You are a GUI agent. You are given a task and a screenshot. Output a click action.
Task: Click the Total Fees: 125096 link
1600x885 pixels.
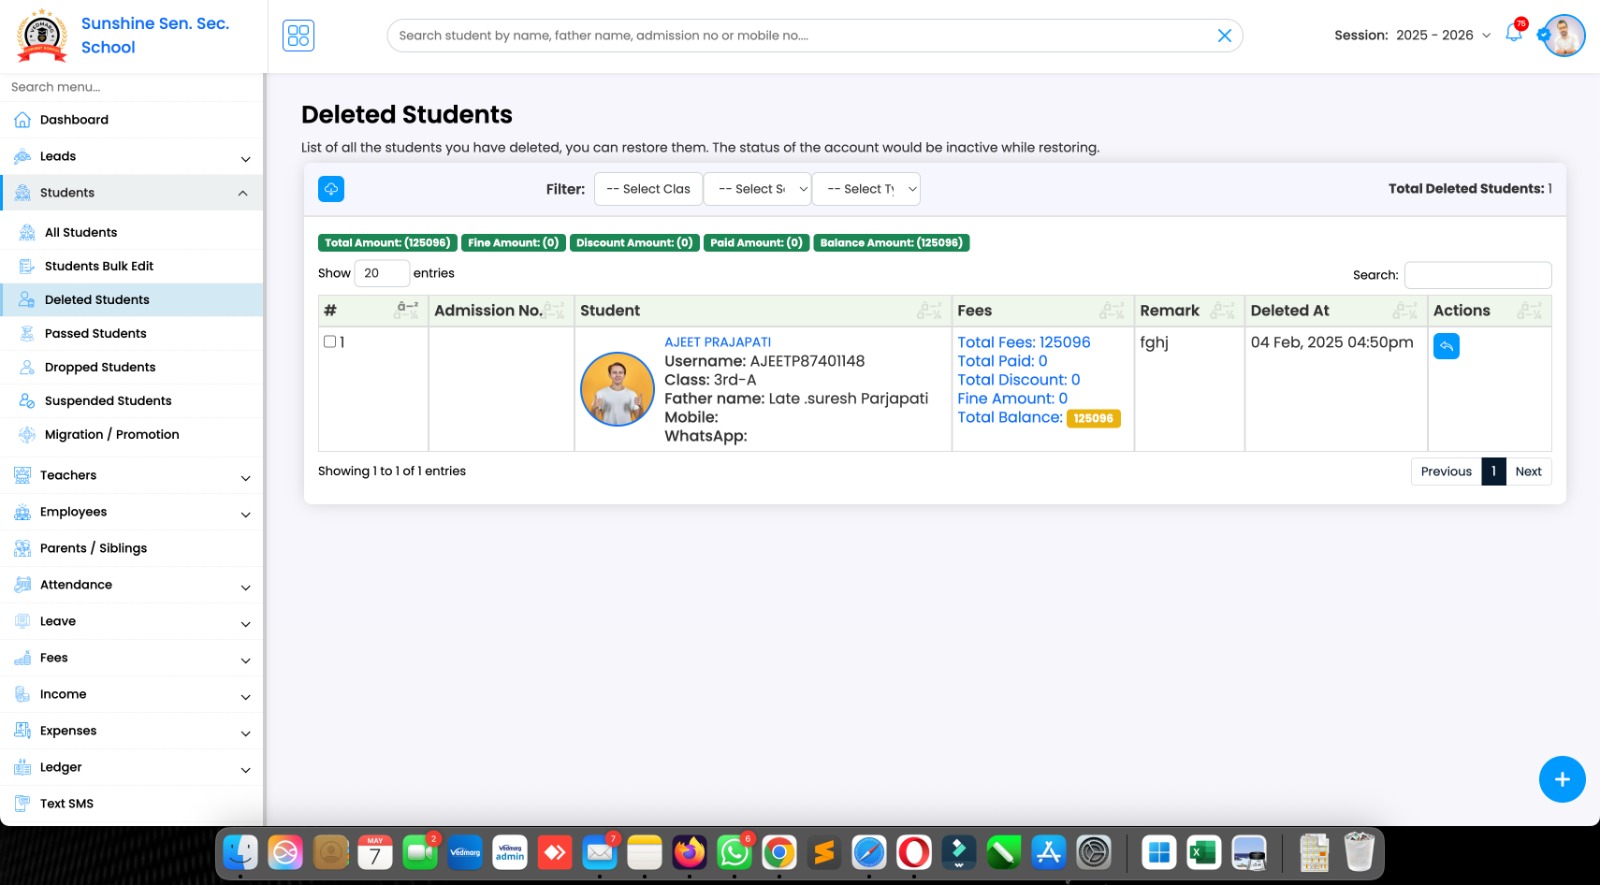point(1024,342)
